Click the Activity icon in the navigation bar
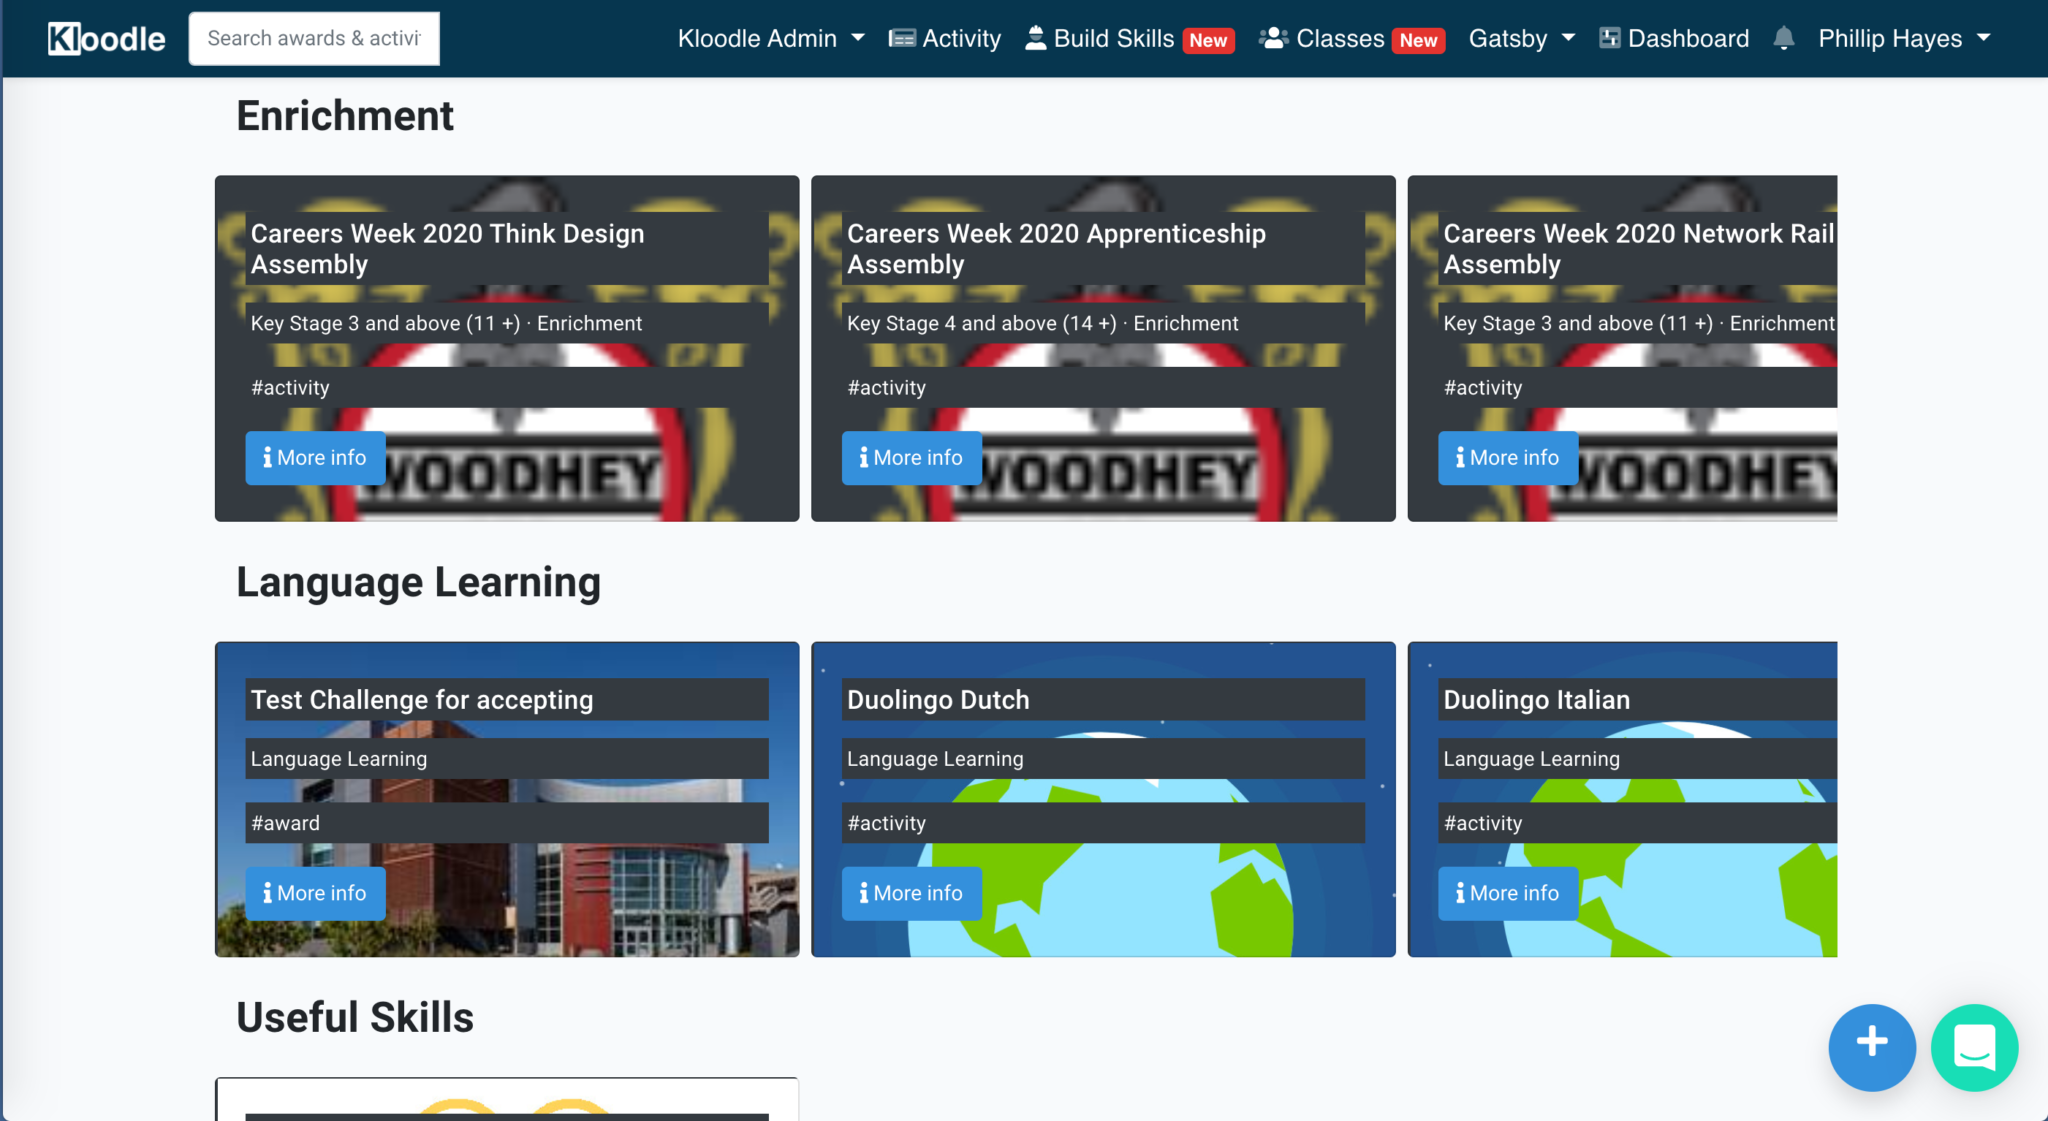Screen dimensions: 2048x1121 pyautogui.click(x=903, y=38)
